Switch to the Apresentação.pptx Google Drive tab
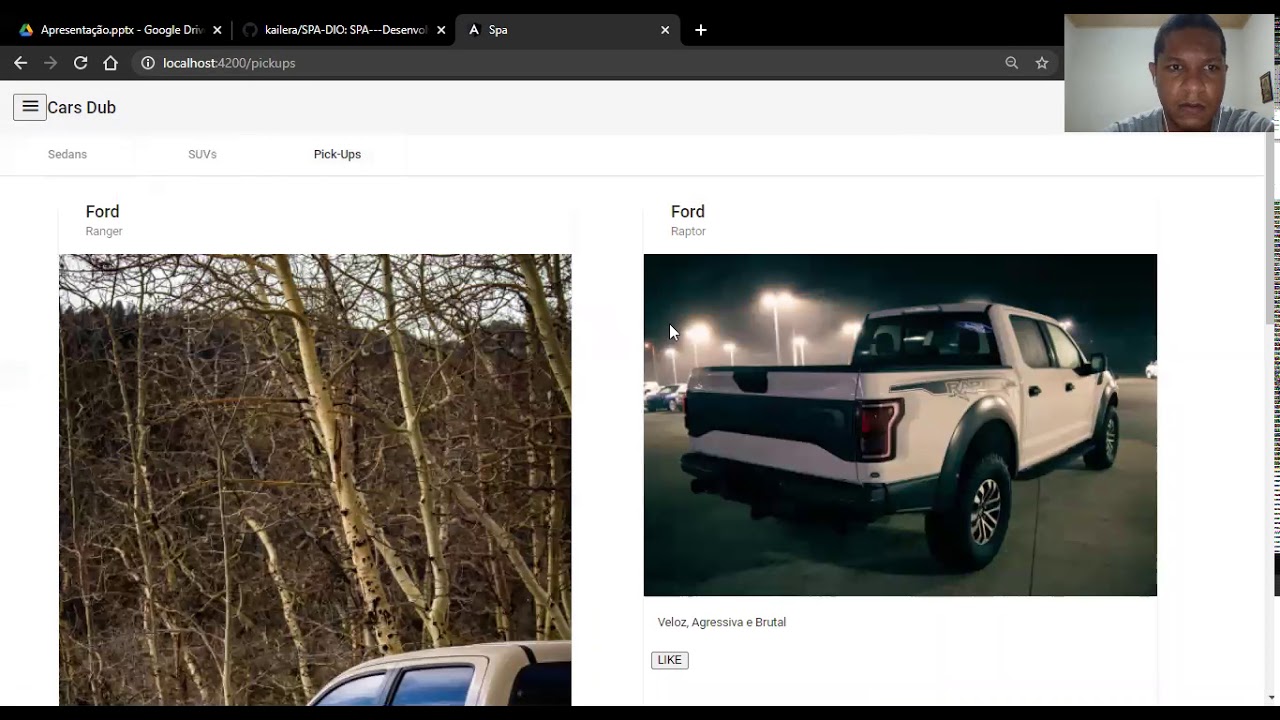Screen dimensions: 1280x720 (x=118, y=30)
